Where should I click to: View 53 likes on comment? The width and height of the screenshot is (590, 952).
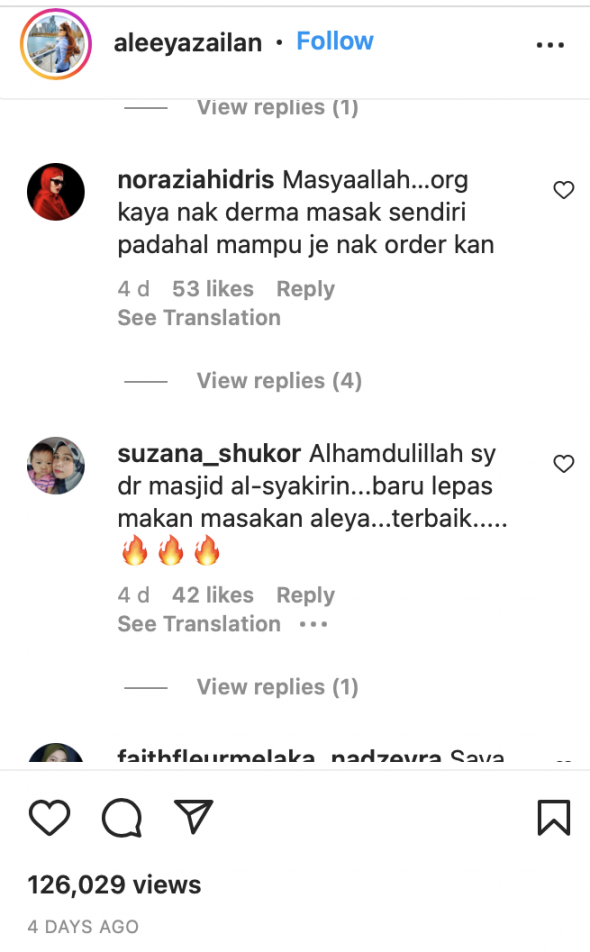[x=212, y=289]
